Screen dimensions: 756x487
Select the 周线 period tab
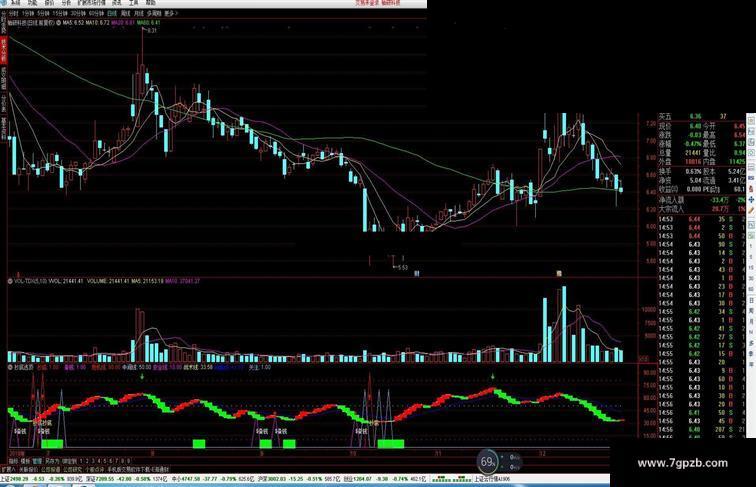pyautogui.click(x=125, y=14)
